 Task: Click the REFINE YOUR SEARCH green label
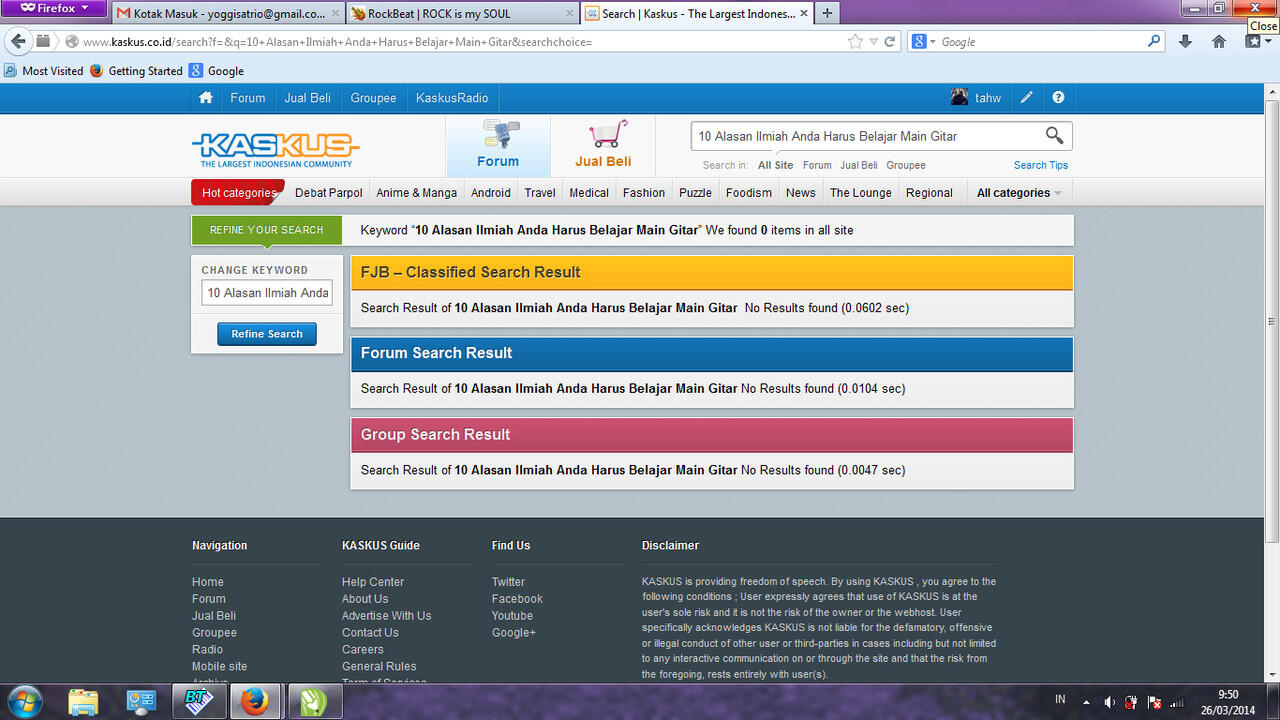click(267, 230)
